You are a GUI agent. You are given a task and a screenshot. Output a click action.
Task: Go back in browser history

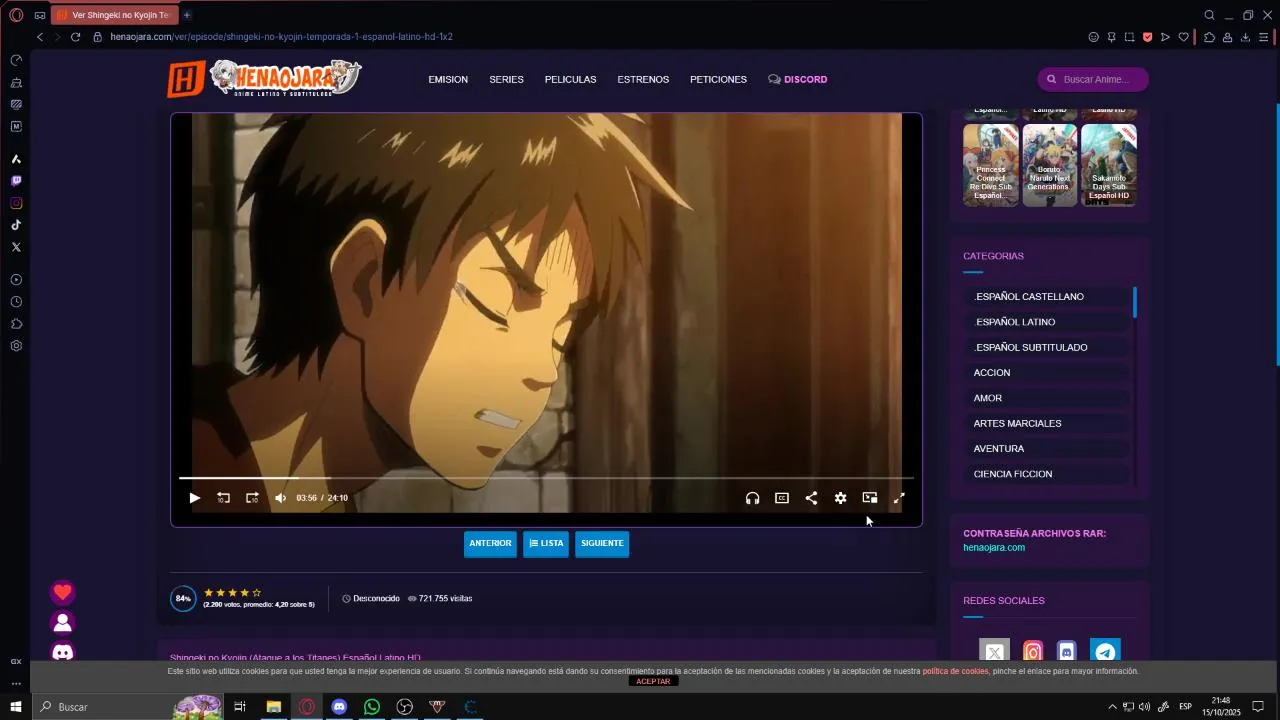(x=40, y=37)
